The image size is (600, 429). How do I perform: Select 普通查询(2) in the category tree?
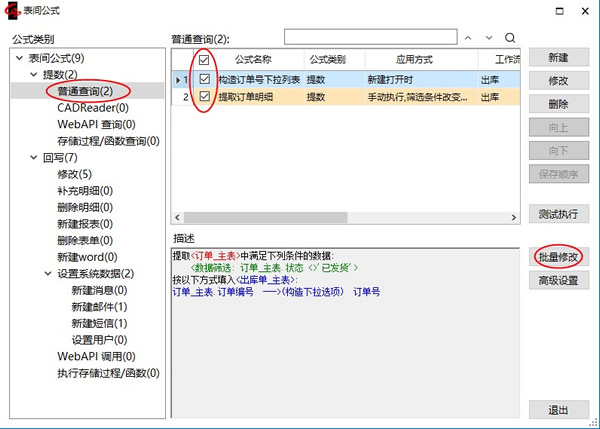pos(92,92)
